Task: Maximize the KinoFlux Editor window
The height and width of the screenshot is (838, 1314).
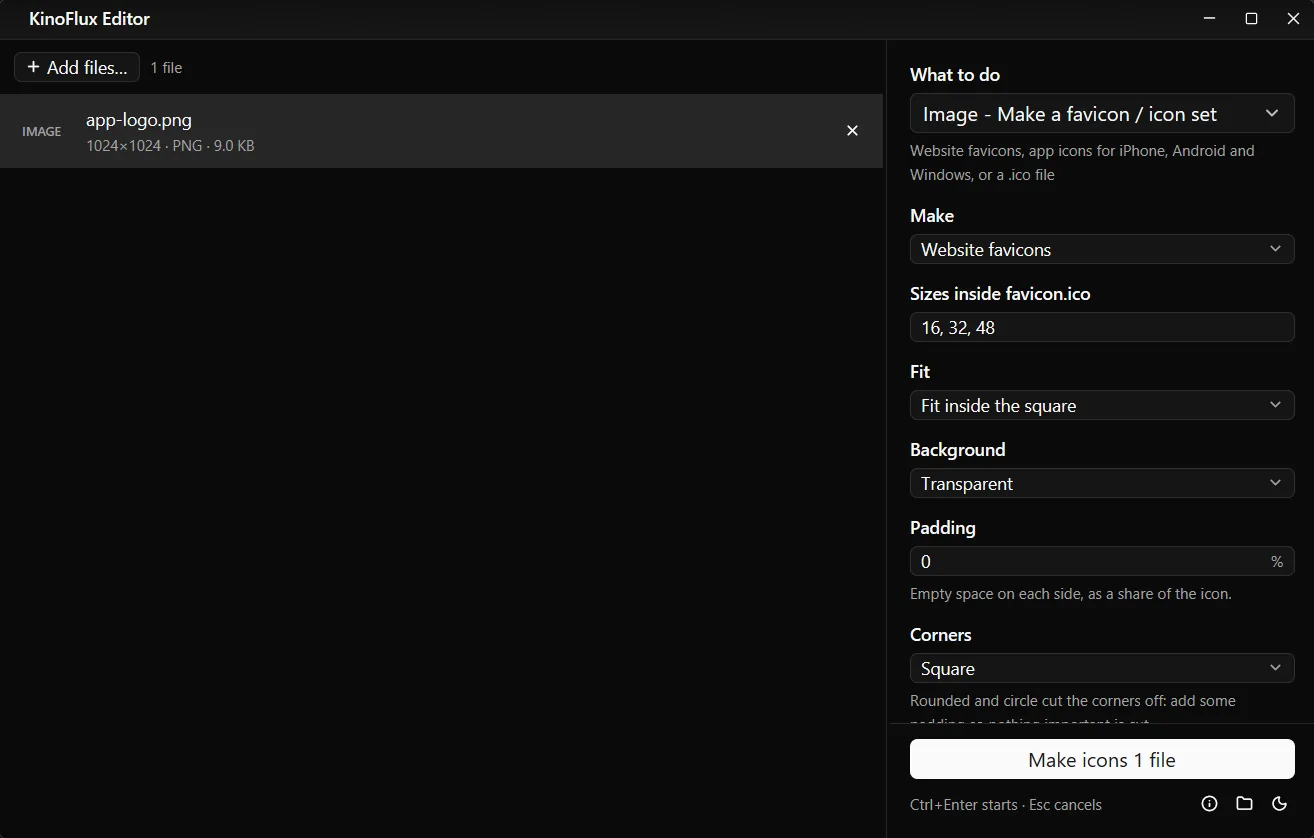Action: [x=1251, y=19]
